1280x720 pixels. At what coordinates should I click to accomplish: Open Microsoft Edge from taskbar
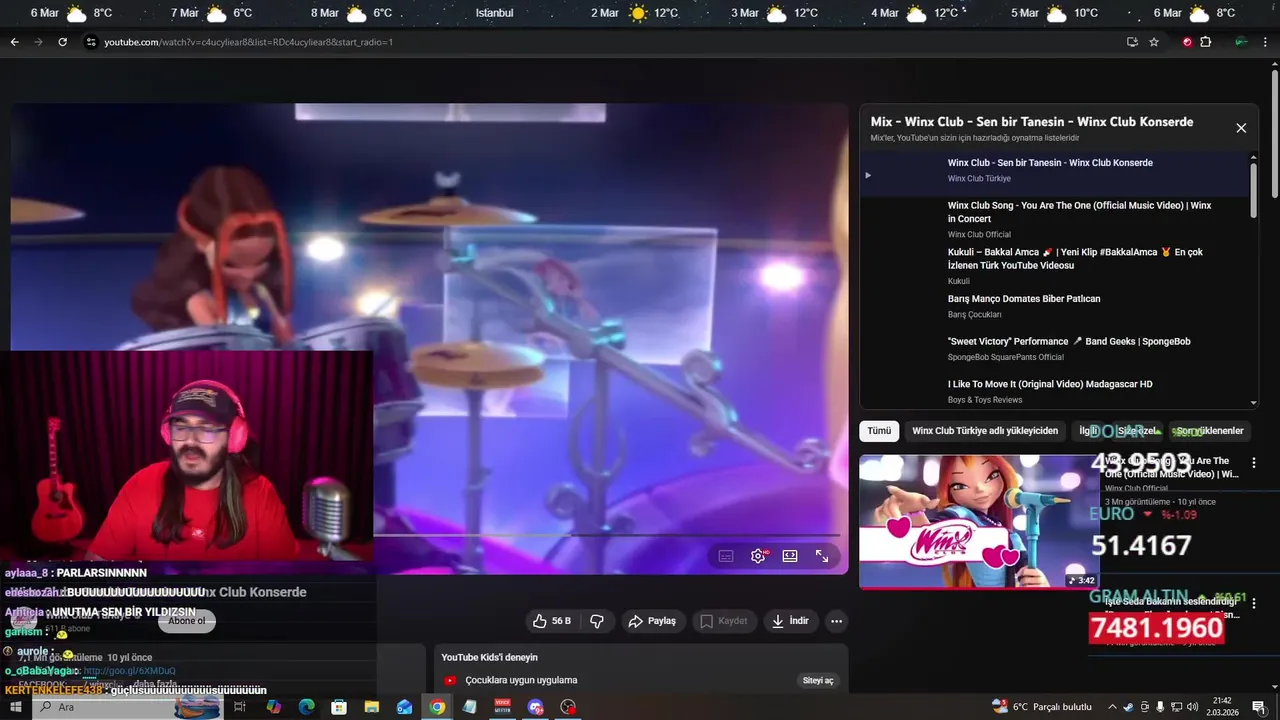[x=307, y=707]
